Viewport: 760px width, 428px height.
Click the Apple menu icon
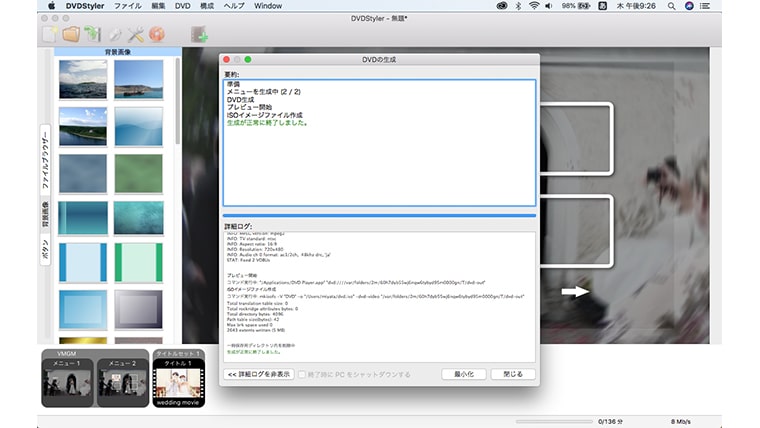[51, 6]
